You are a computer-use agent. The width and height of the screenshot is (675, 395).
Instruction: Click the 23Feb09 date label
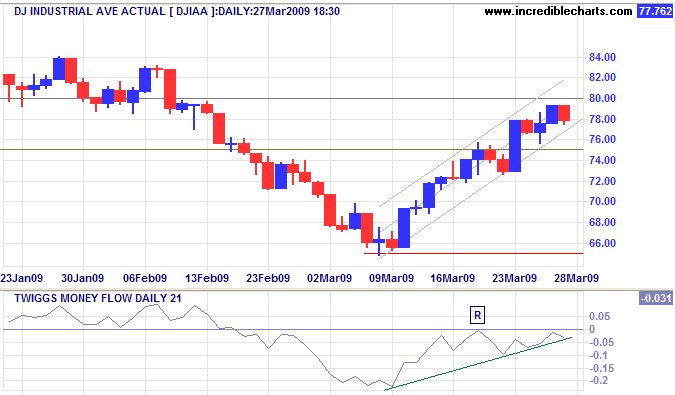point(268,278)
